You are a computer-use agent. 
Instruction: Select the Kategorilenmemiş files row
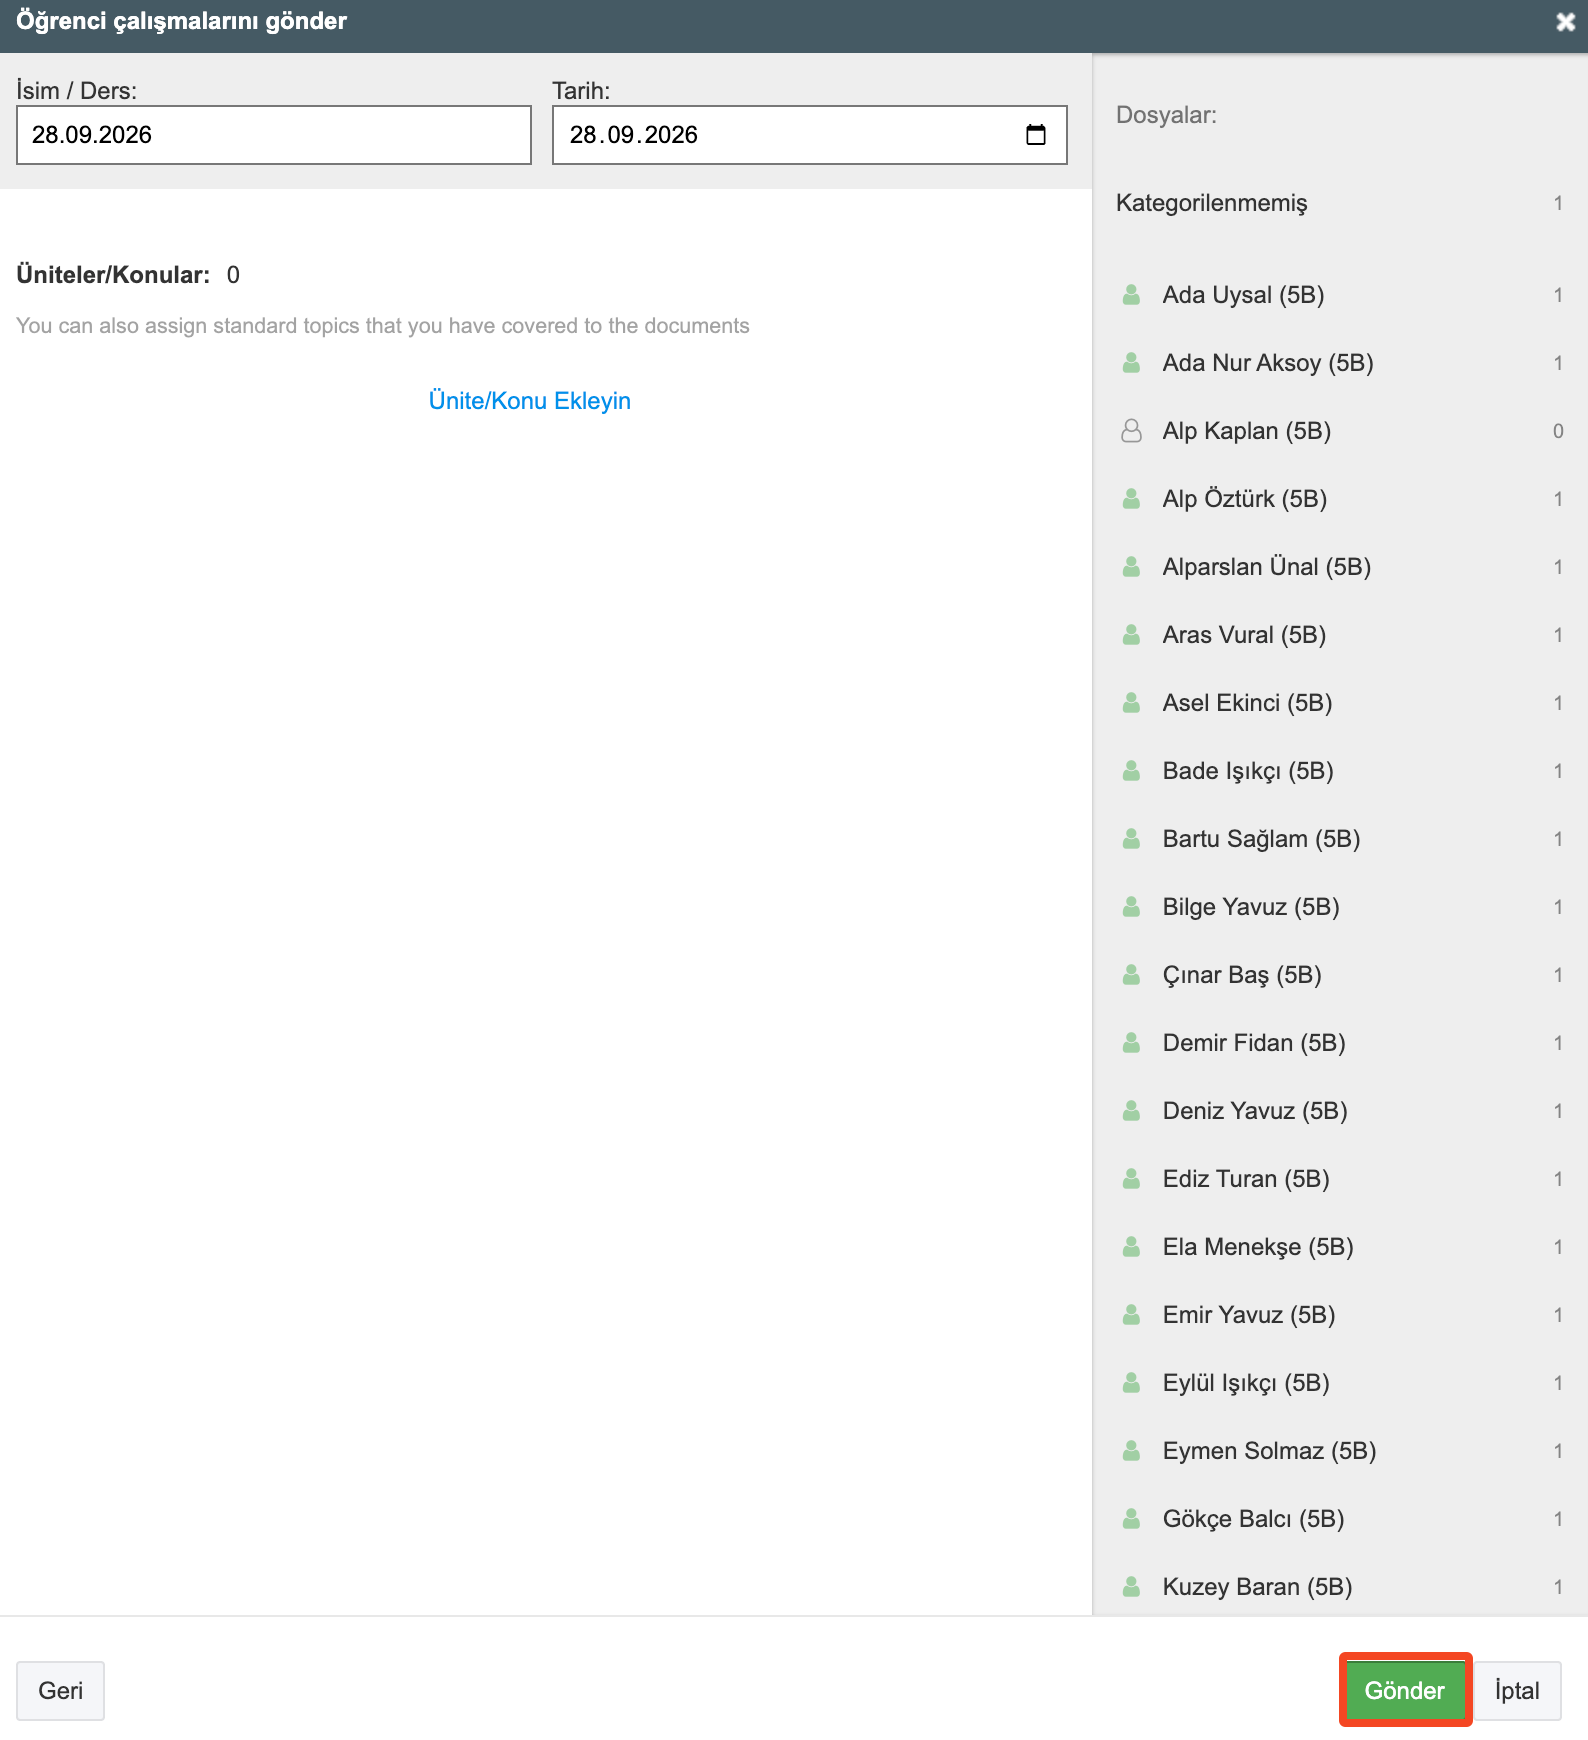(1340, 203)
